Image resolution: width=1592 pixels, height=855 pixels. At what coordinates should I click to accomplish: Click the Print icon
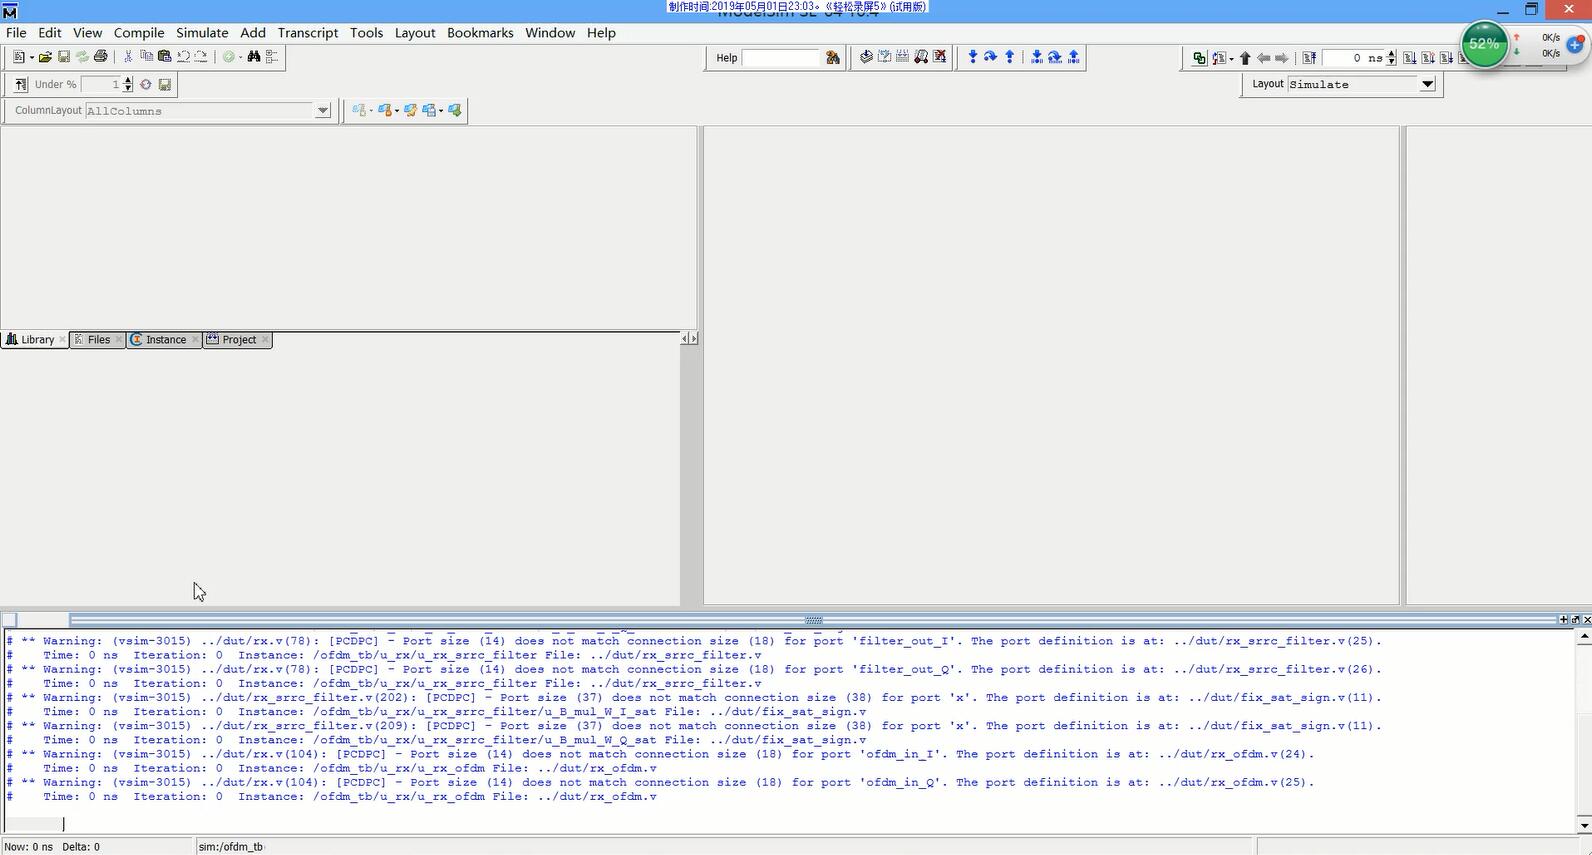pos(100,57)
